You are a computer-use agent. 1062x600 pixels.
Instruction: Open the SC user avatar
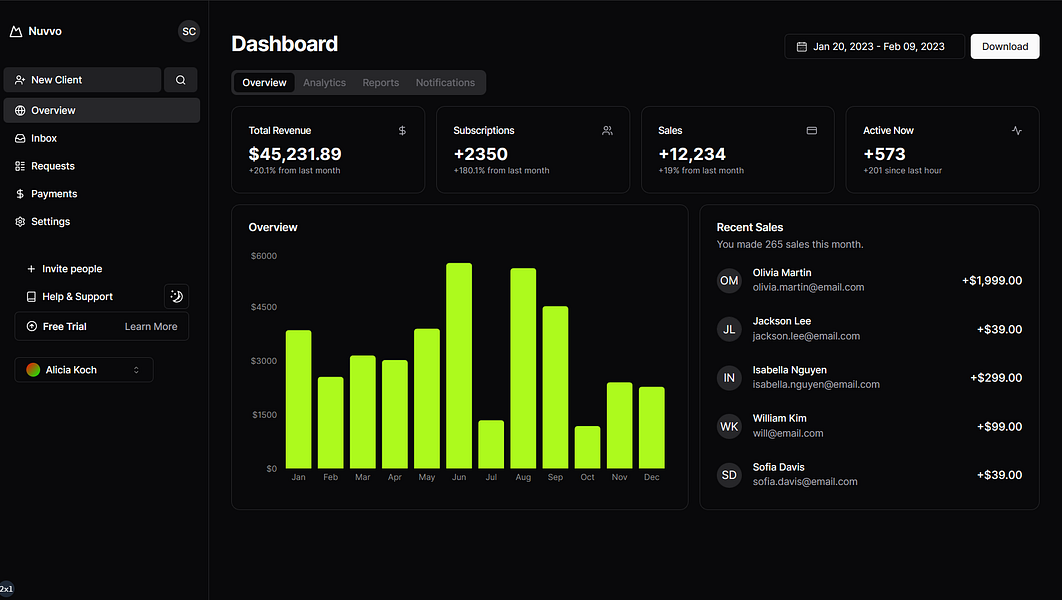point(189,31)
